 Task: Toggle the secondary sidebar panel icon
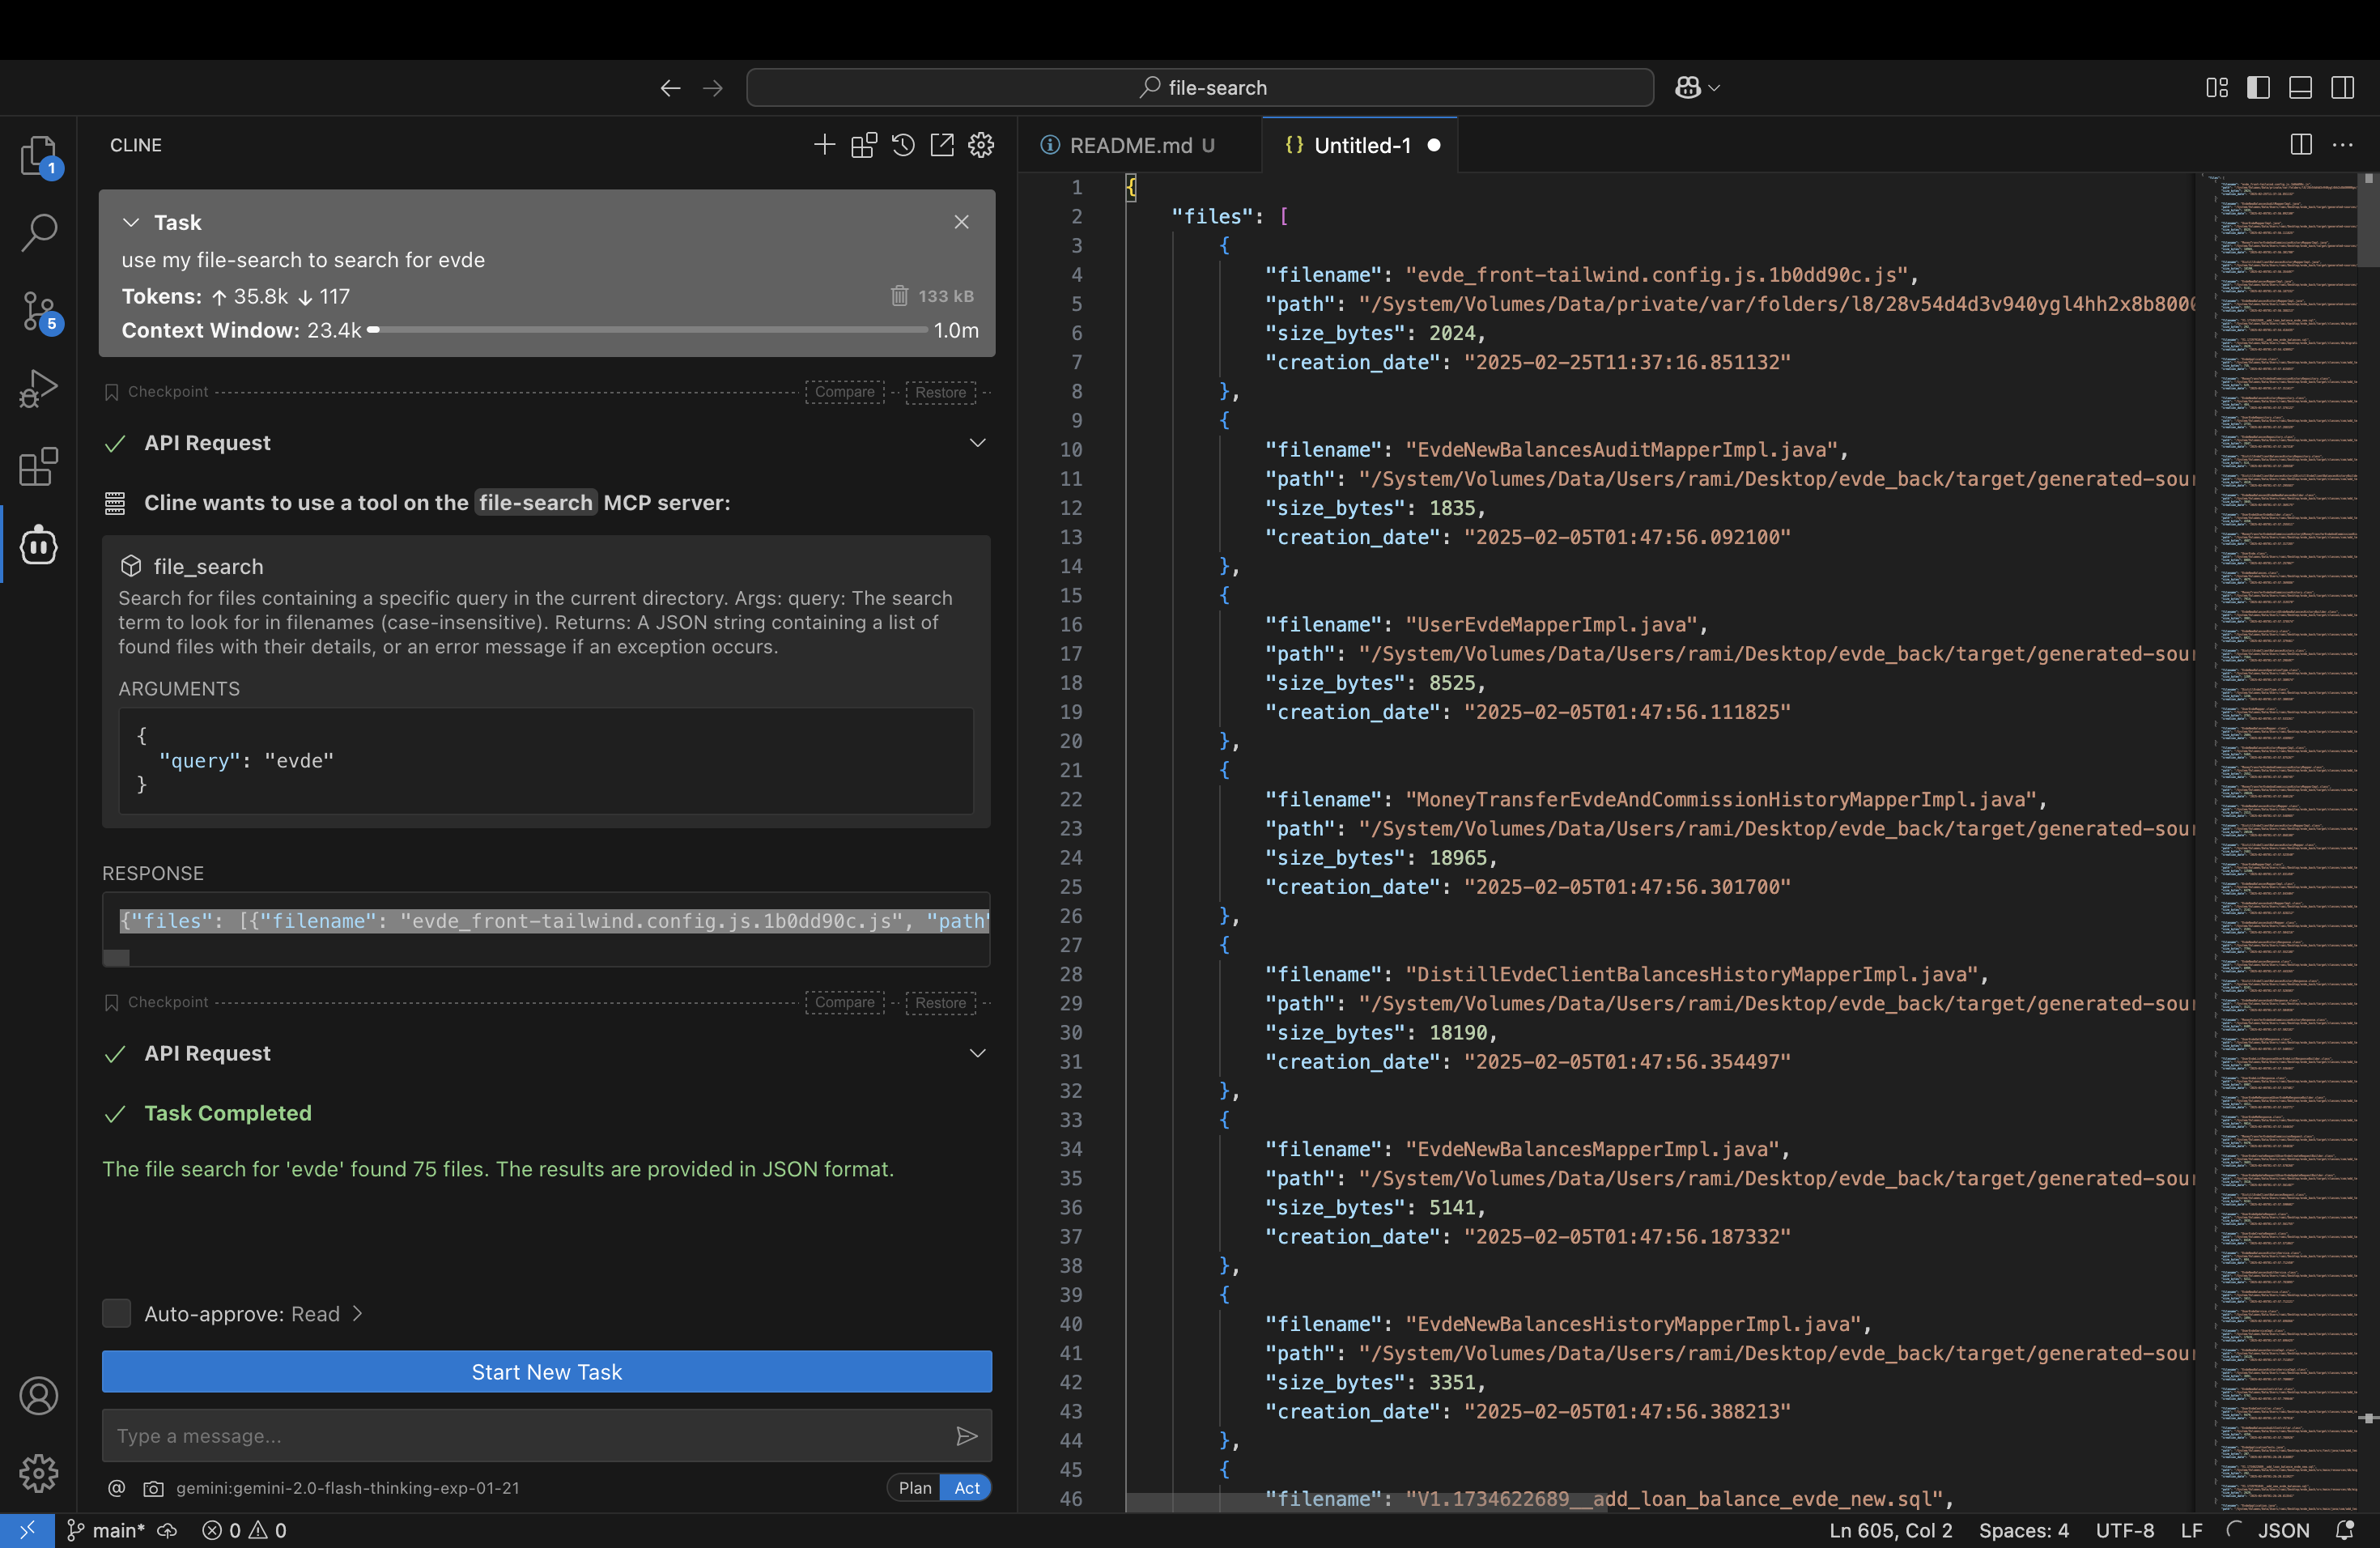tap(2344, 88)
